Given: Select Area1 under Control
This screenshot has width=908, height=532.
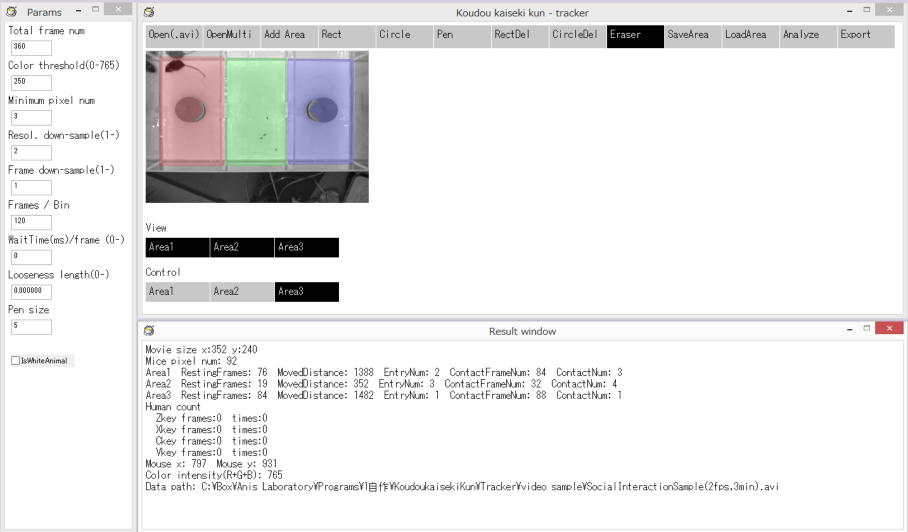Looking at the screenshot, I should (177, 292).
